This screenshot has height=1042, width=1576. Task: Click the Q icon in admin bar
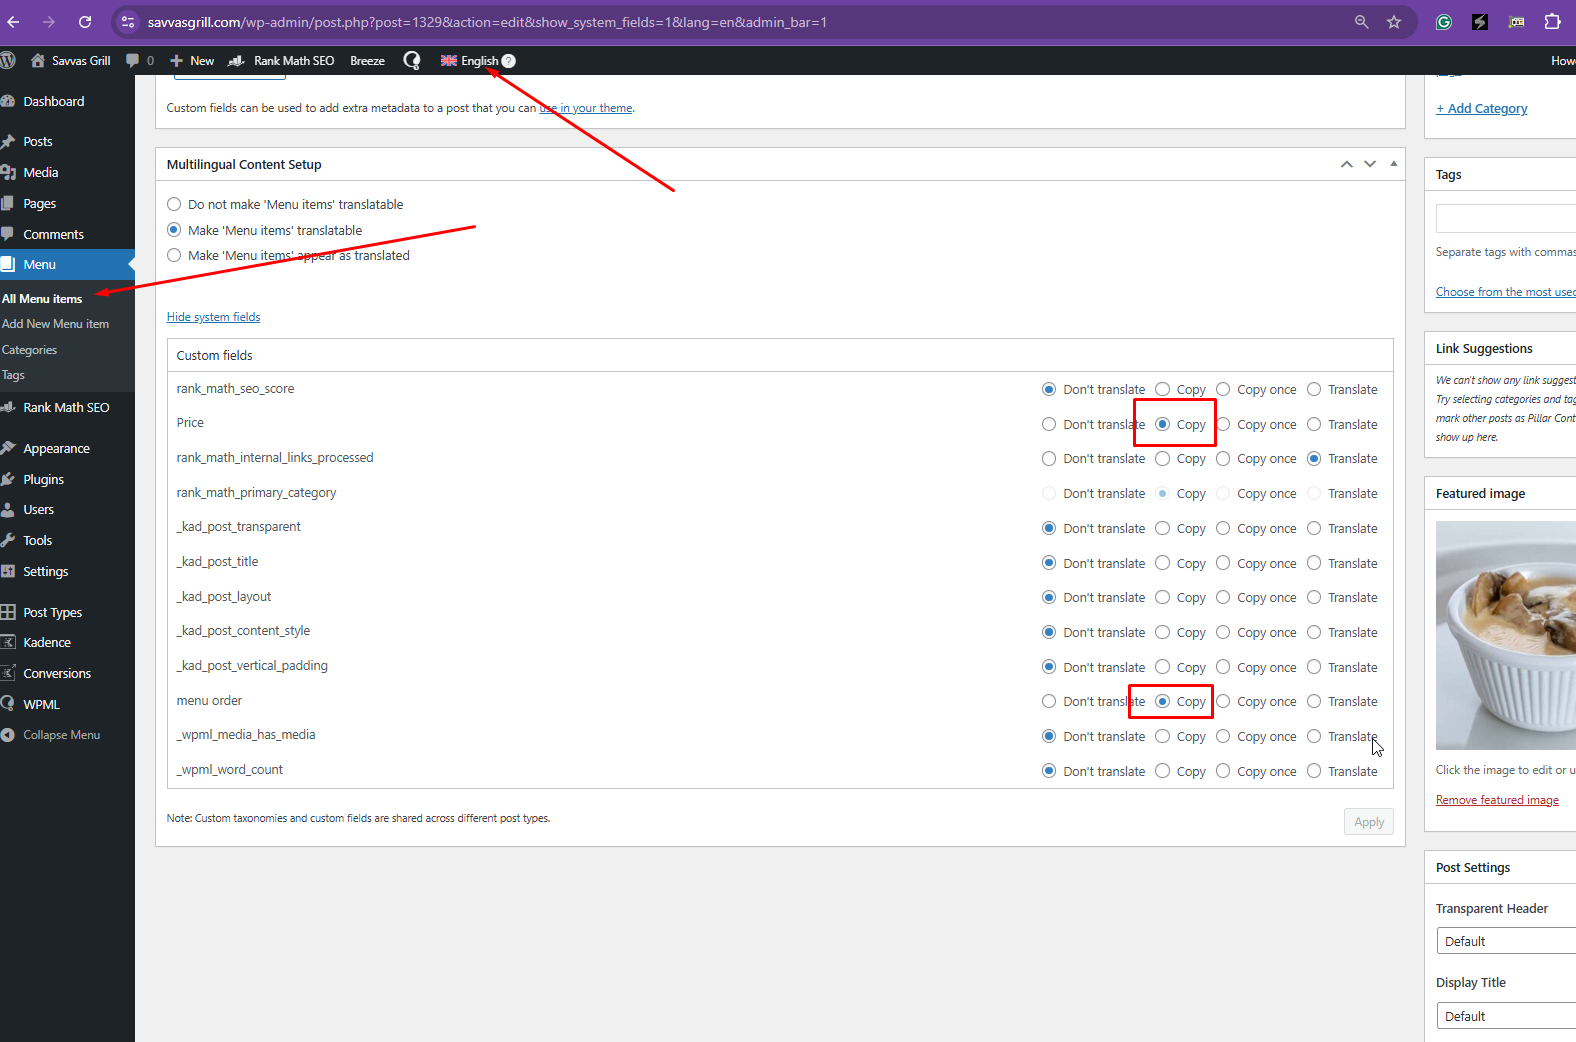tap(411, 60)
